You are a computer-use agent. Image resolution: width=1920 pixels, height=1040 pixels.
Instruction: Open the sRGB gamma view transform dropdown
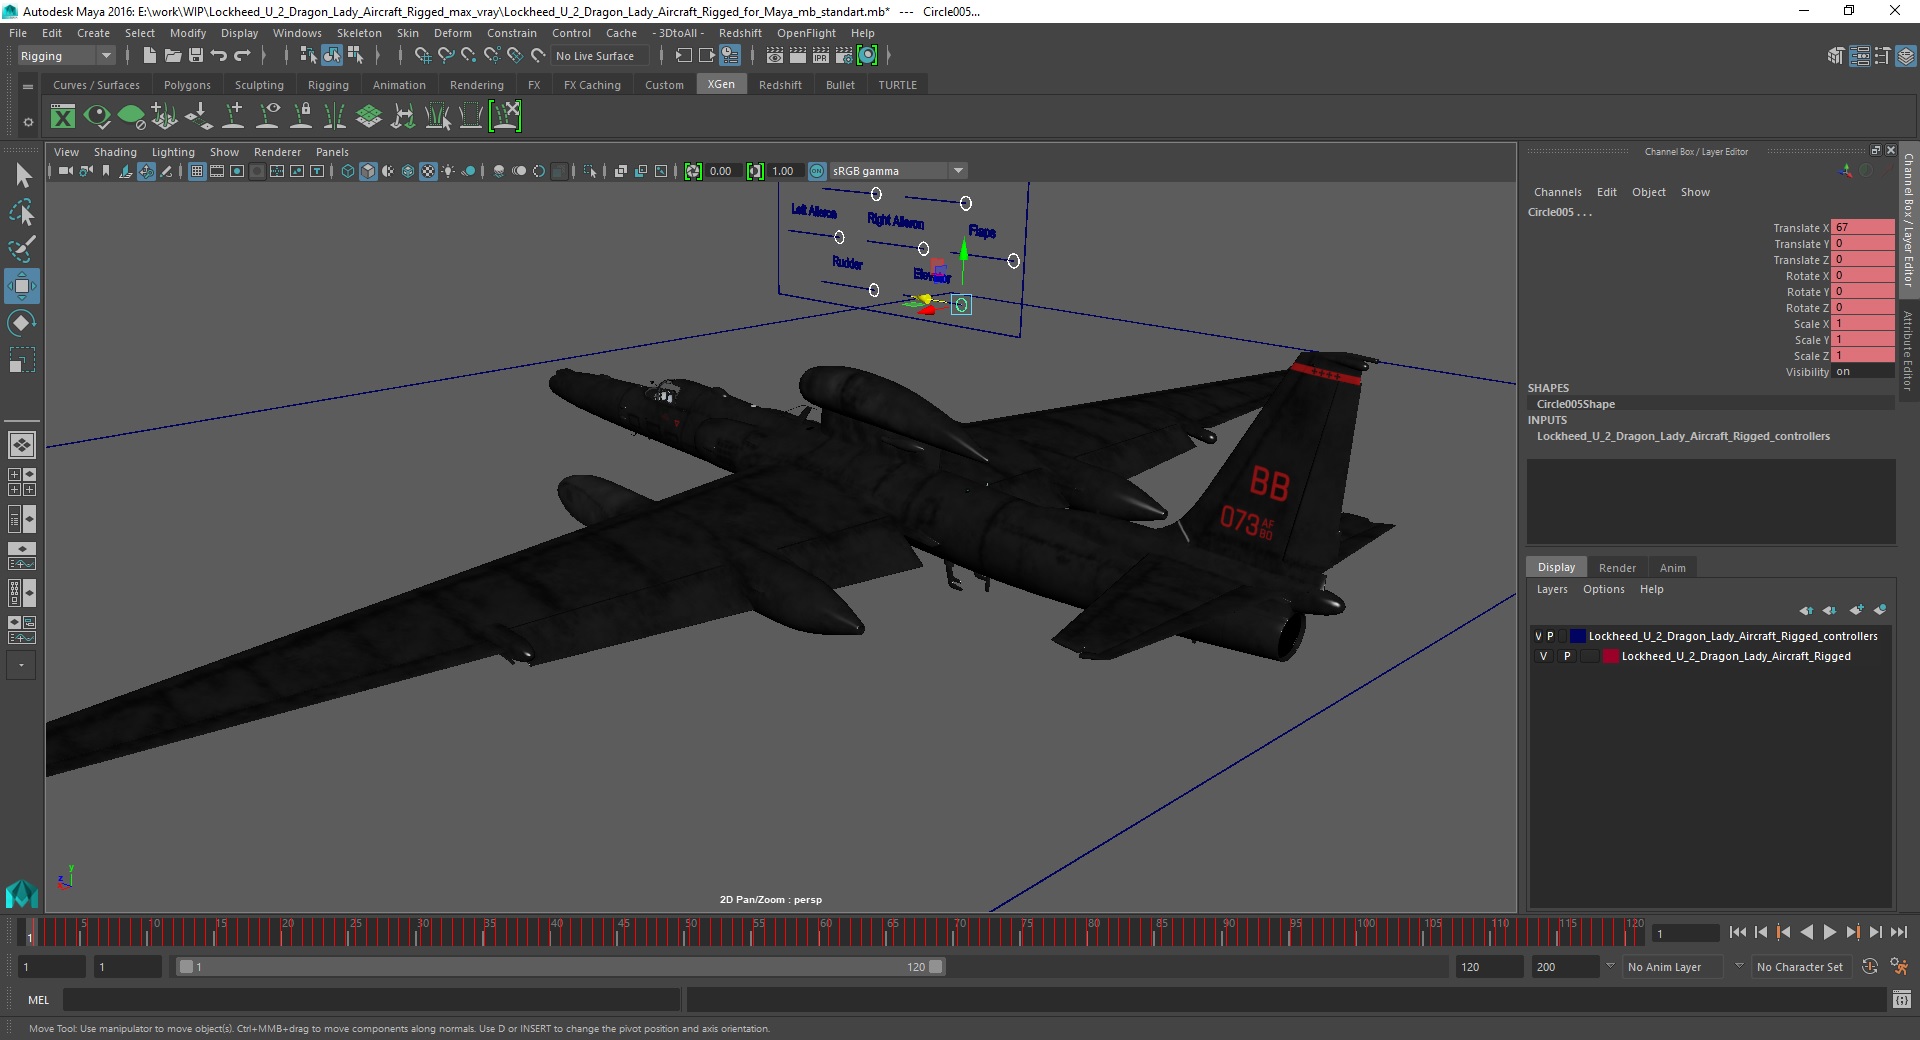click(x=898, y=171)
